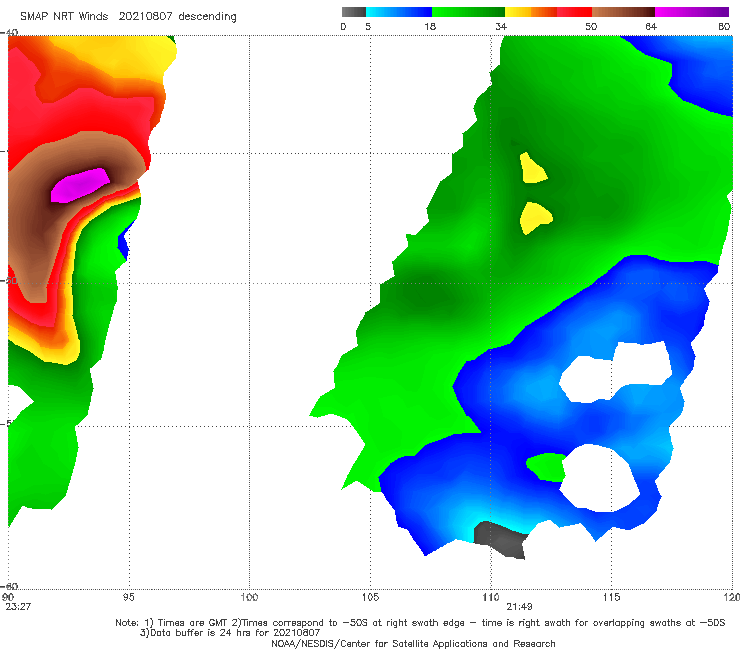
Task: Click the 'Data buffer is 24 hrs' note line
Action: click(229, 633)
